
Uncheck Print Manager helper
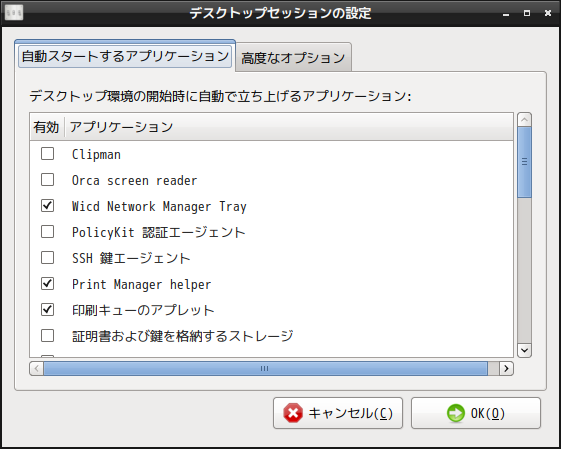point(48,284)
